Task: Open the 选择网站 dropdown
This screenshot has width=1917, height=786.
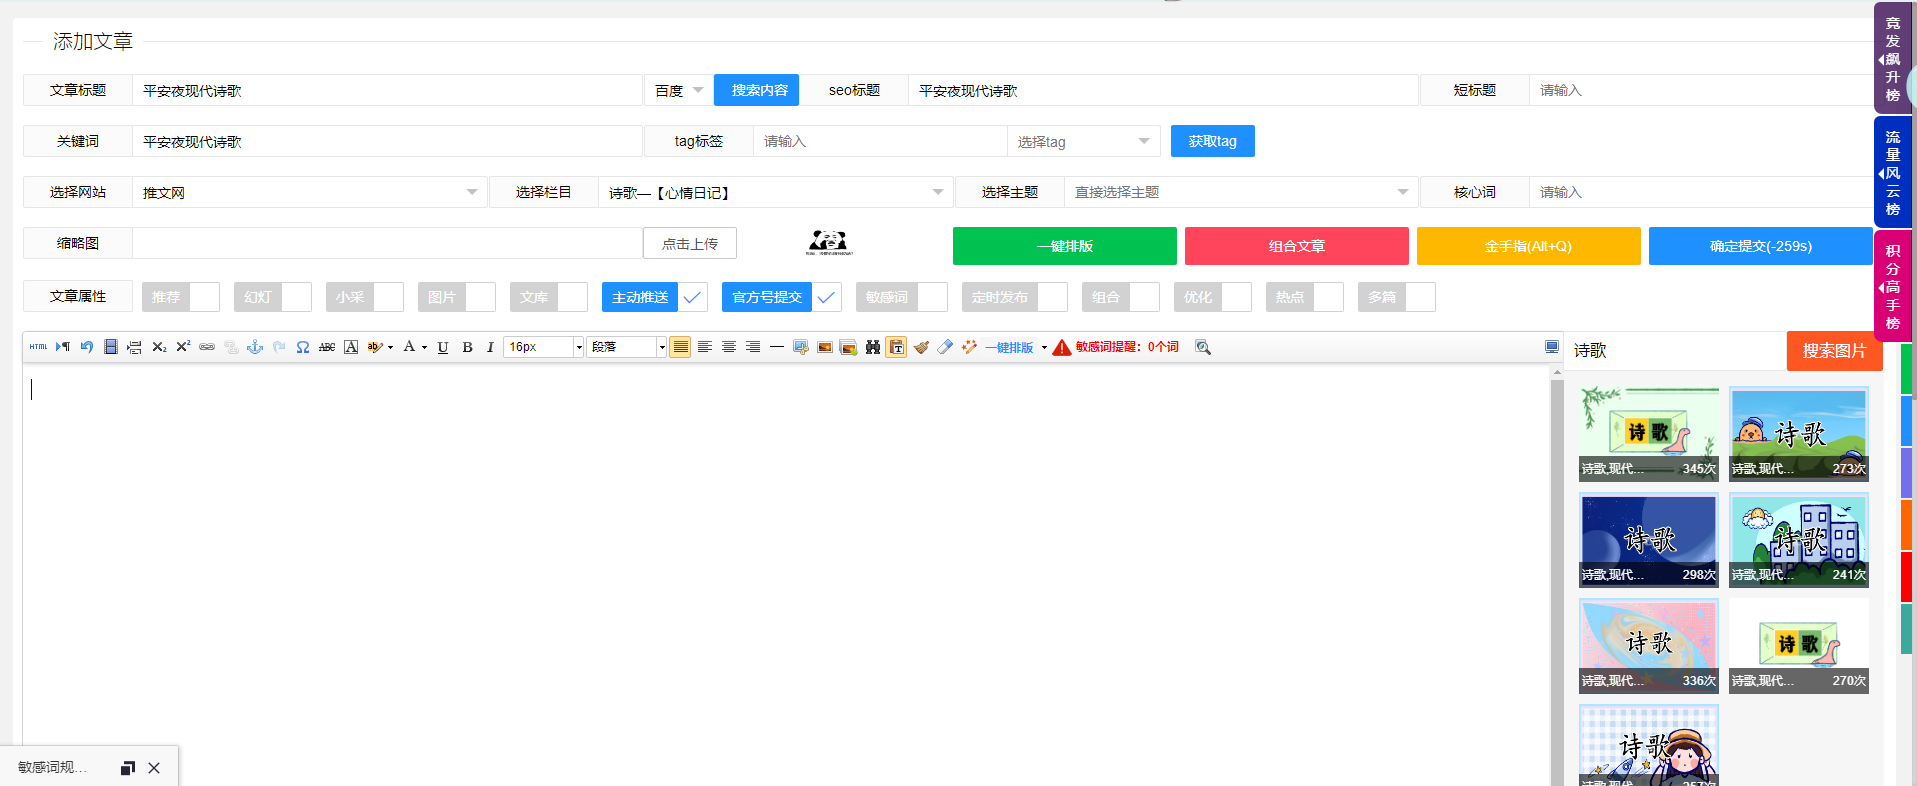Action: 309,192
